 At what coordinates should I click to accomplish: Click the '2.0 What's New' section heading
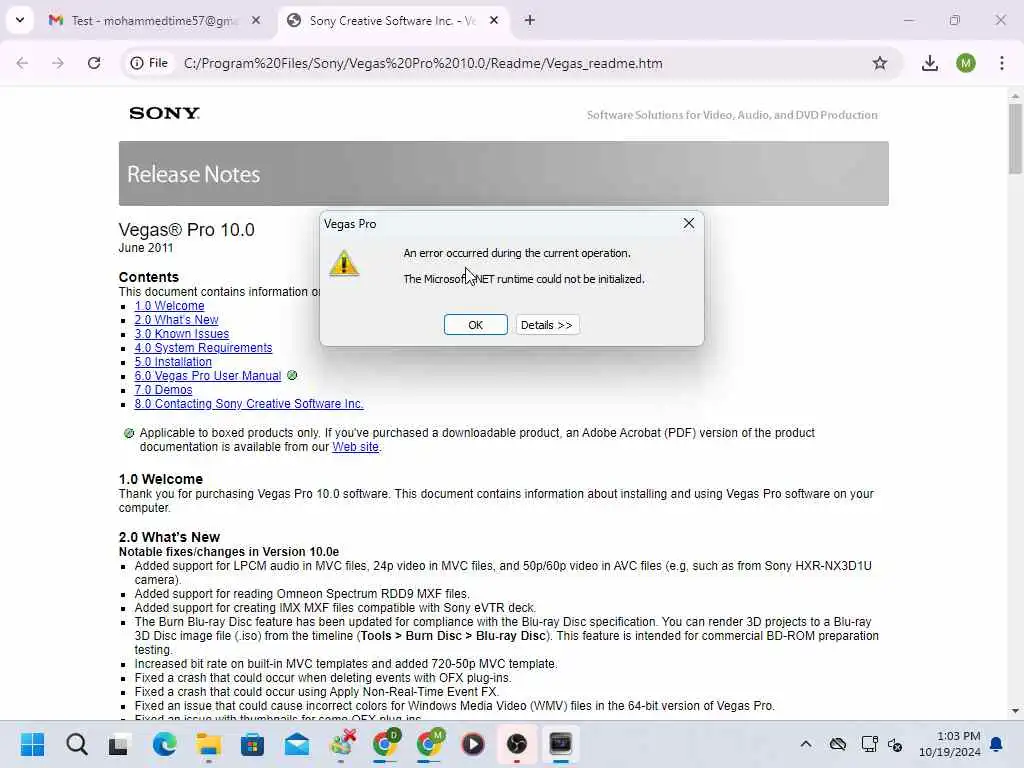coord(169,537)
